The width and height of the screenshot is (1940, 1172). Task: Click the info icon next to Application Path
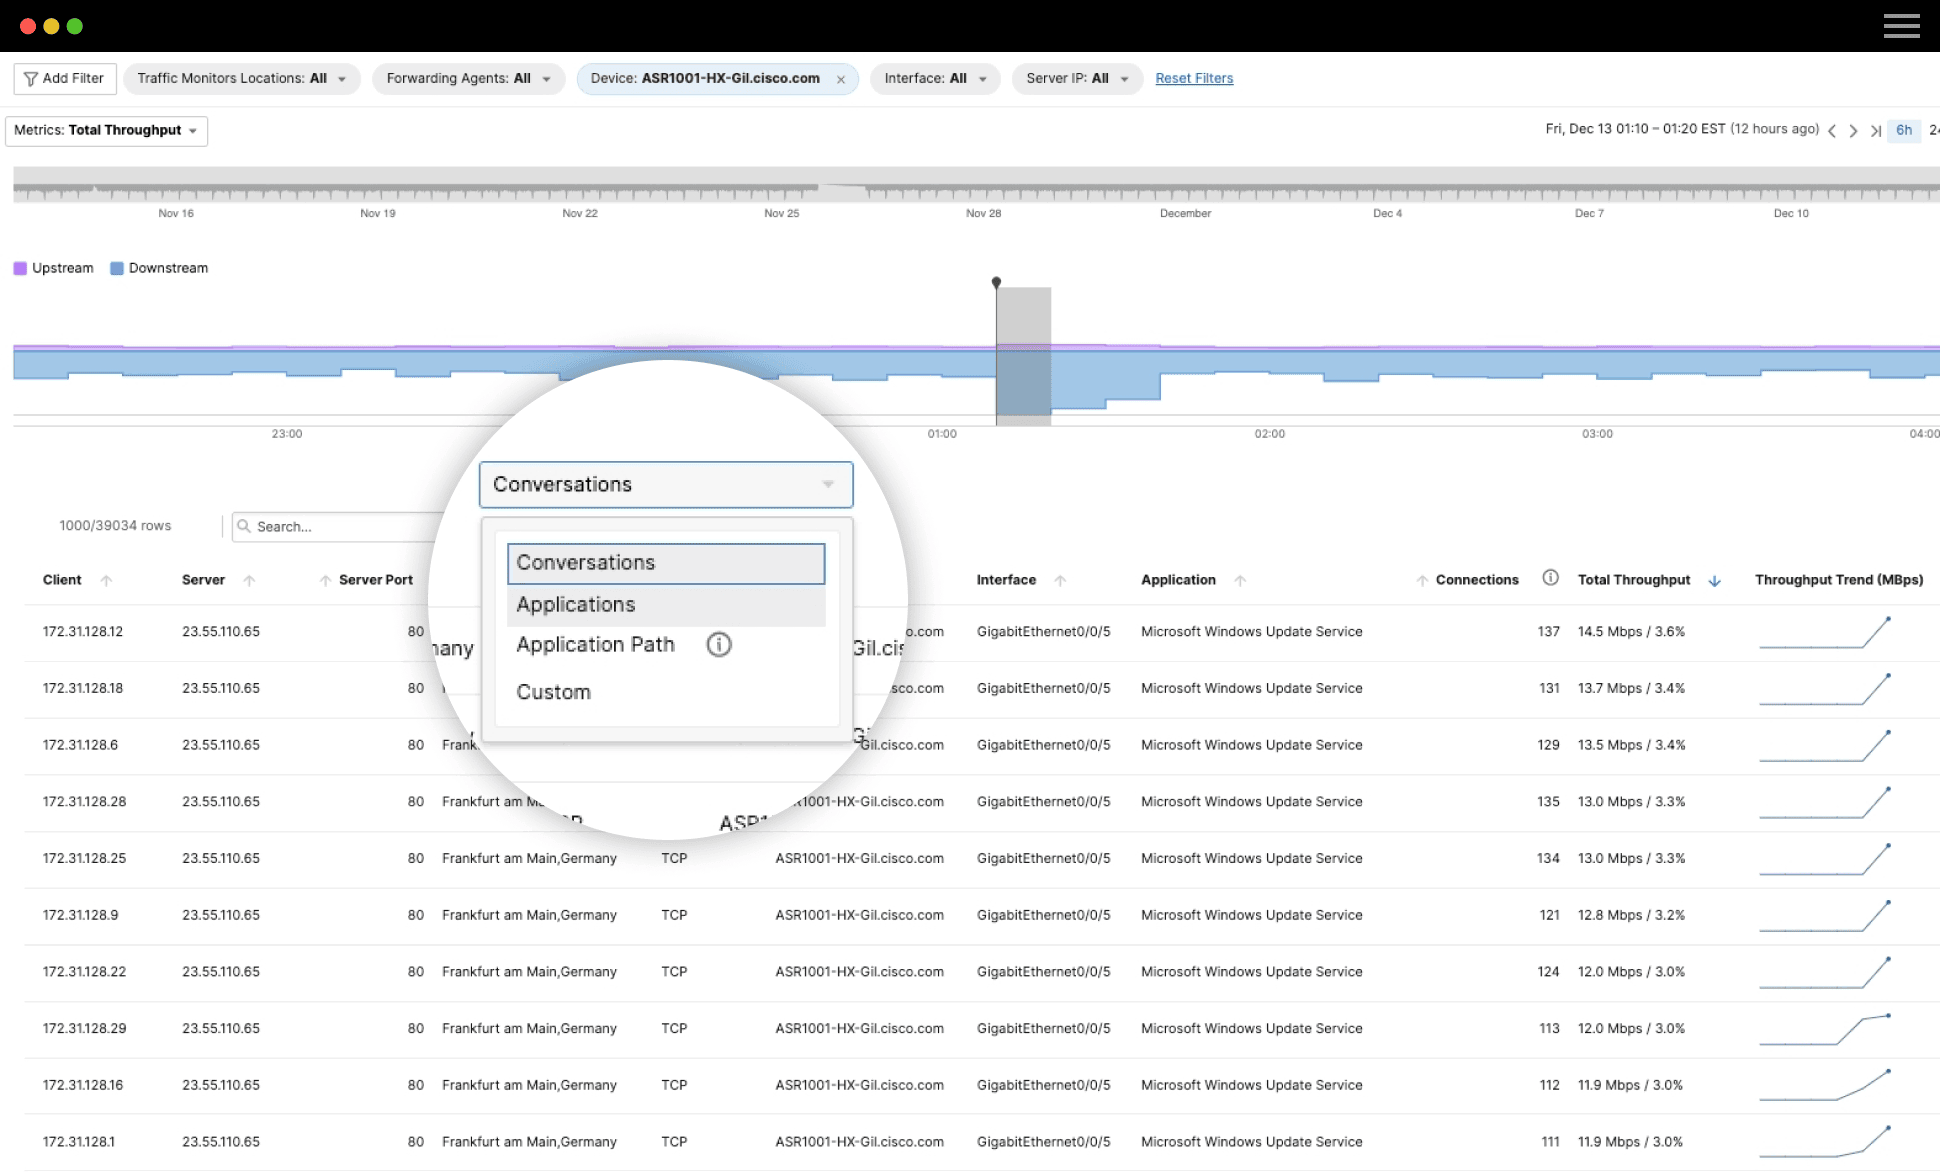[x=719, y=644]
